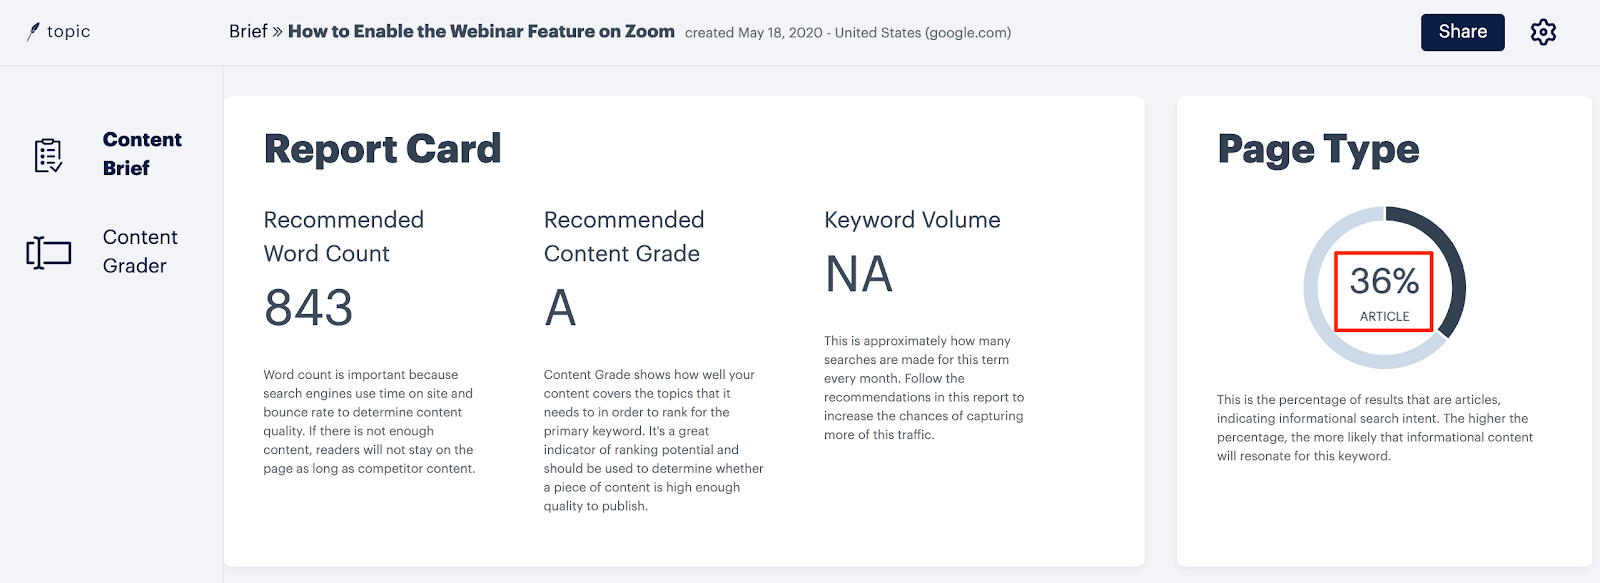Click the Report Card heading
This screenshot has width=1600, height=583.
382,149
